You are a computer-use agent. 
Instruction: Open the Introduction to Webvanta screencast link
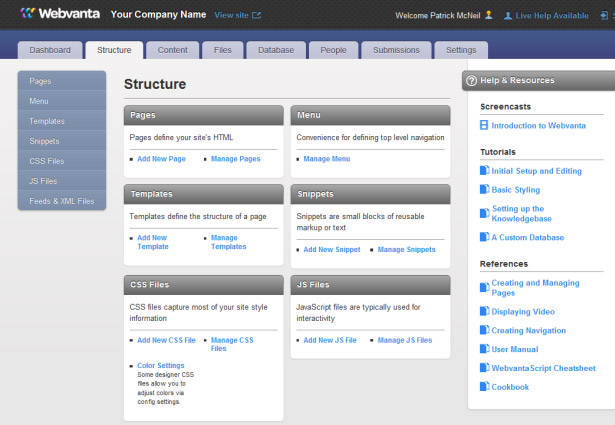point(539,125)
